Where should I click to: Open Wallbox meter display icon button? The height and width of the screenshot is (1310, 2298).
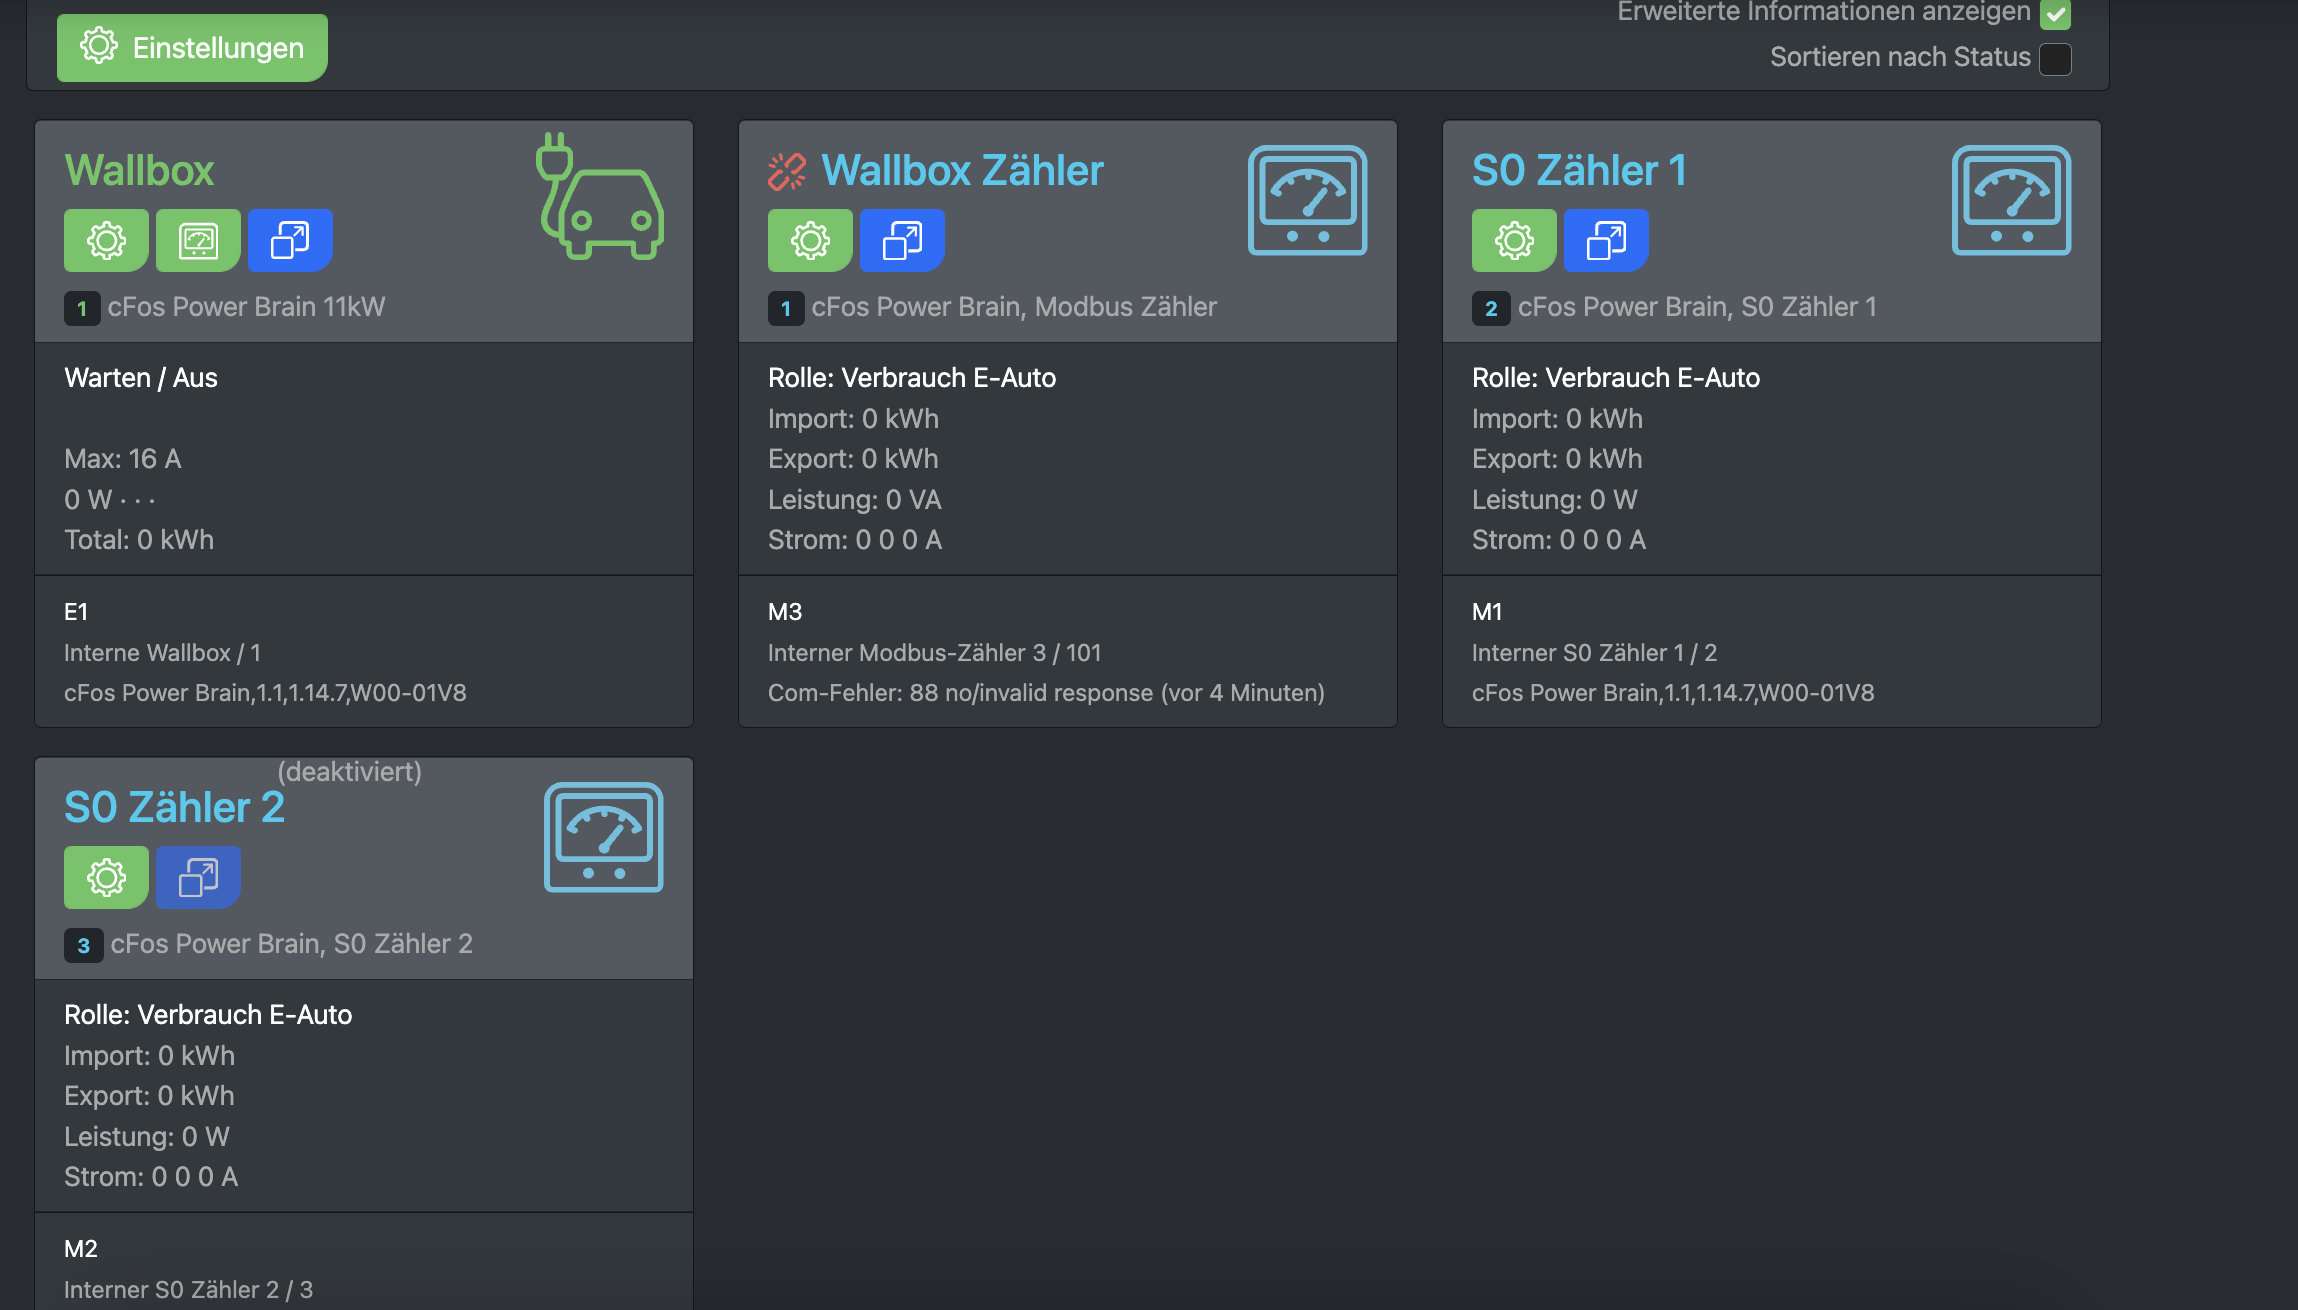(198, 240)
